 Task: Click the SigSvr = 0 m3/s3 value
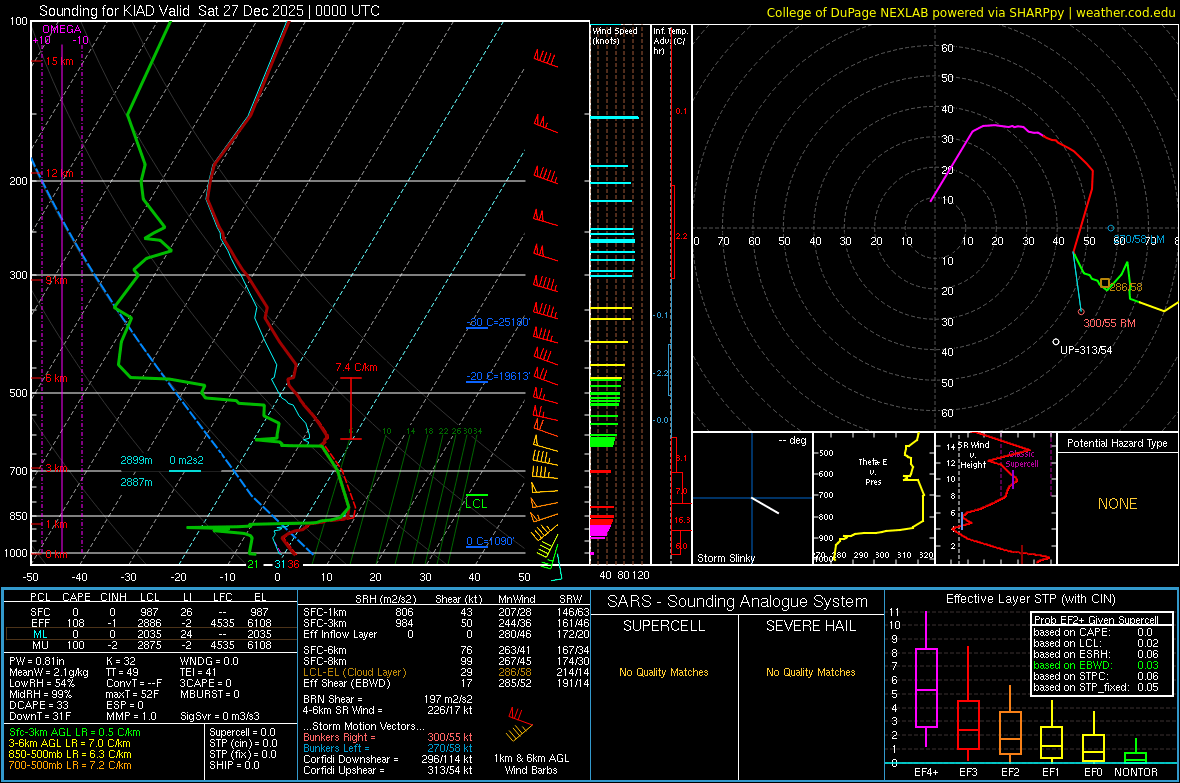click(220, 716)
